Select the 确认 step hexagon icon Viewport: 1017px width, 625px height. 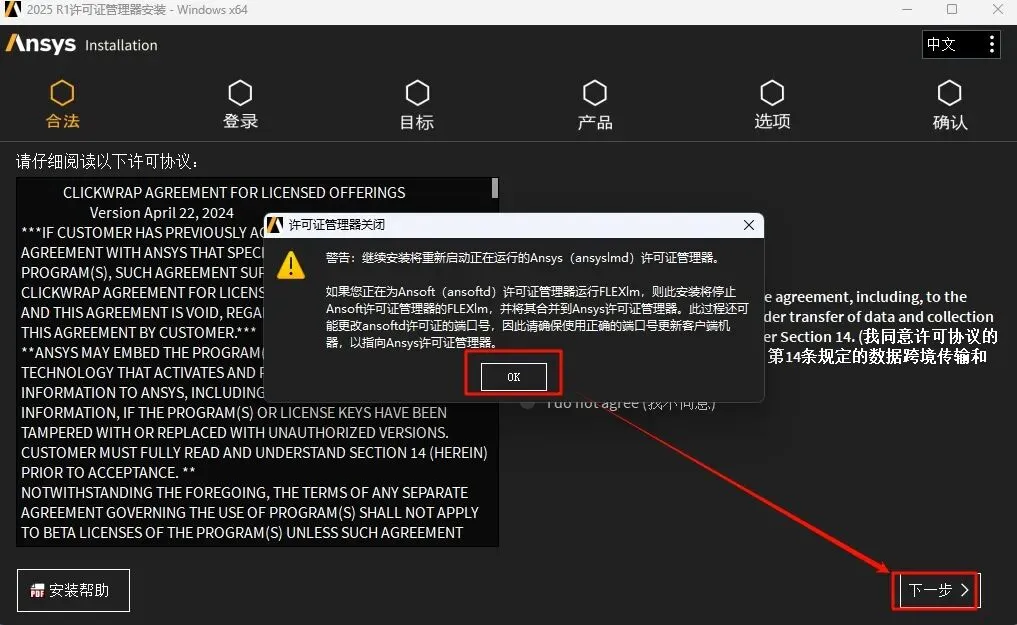coord(950,93)
